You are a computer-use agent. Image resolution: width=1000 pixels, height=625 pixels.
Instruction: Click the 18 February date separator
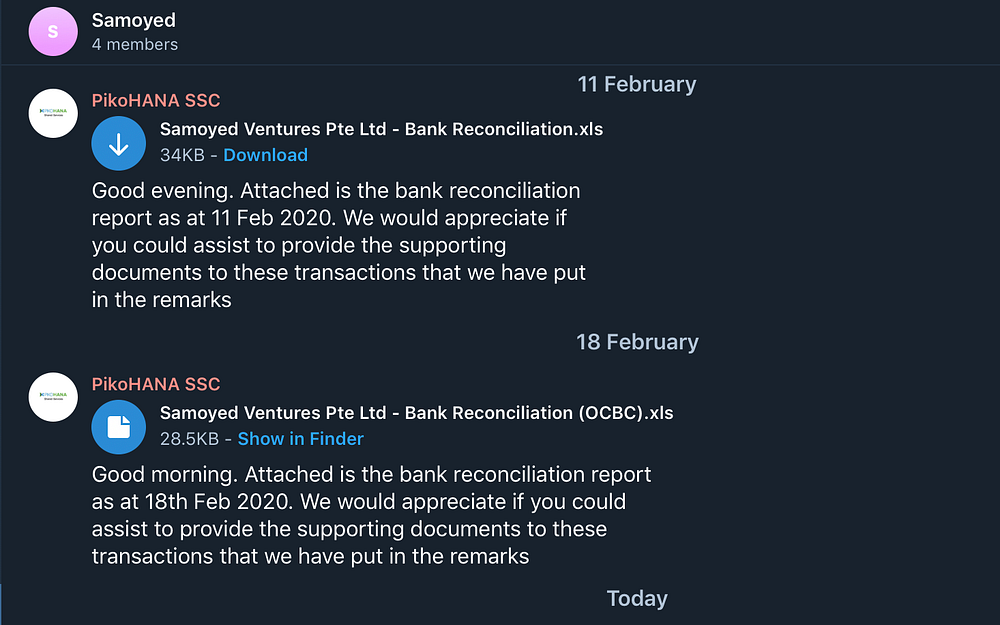(x=636, y=342)
